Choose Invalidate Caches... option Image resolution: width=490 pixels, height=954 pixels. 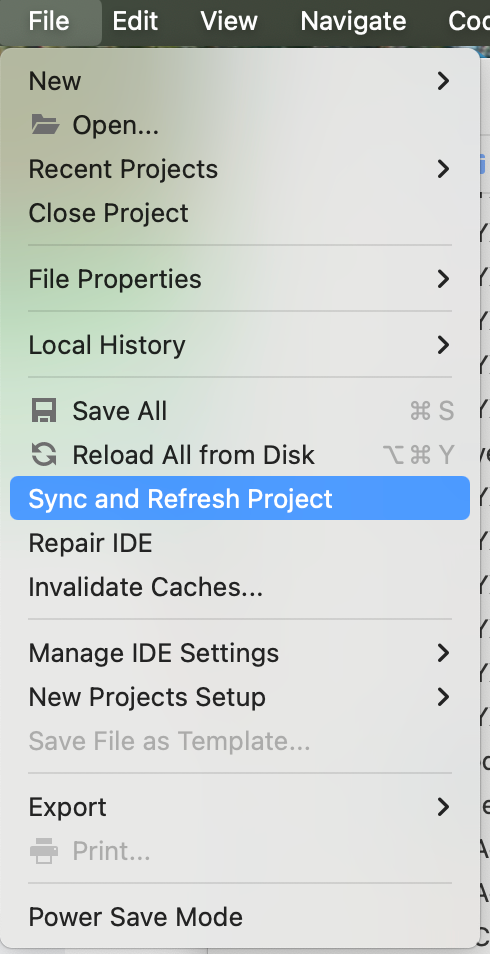pos(240,587)
